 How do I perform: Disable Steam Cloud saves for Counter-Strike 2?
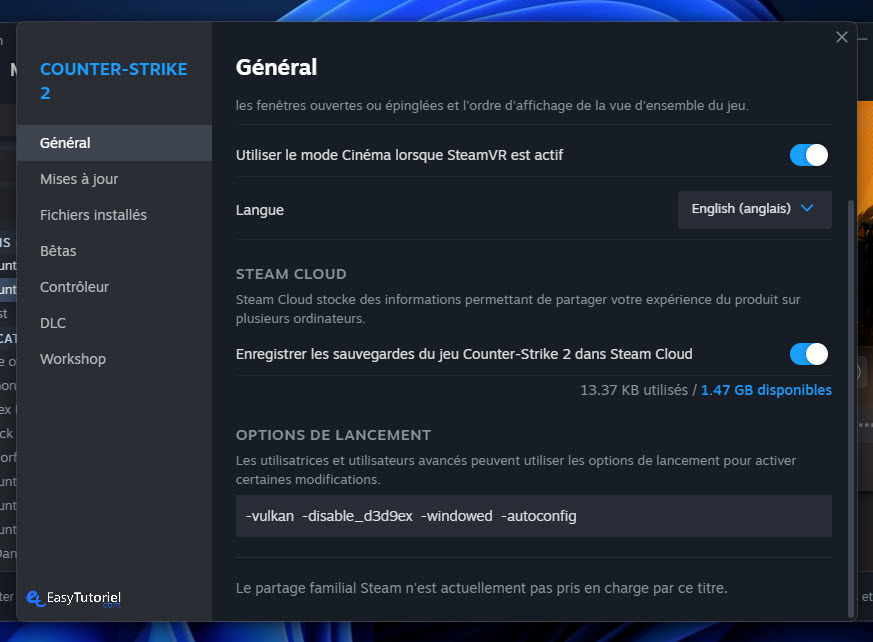[x=808, y=354]
